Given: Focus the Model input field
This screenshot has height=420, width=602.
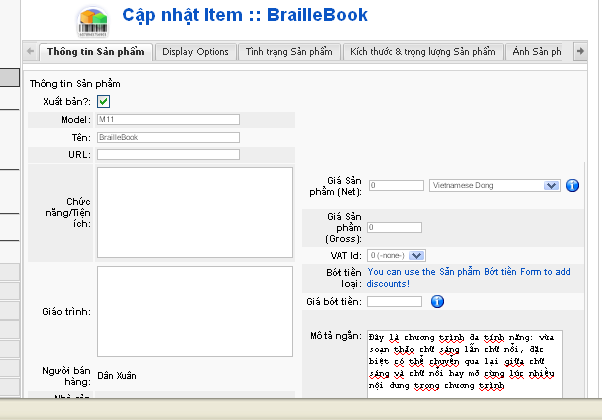Looking at the screenshot, I should click(x=168, y=119).
